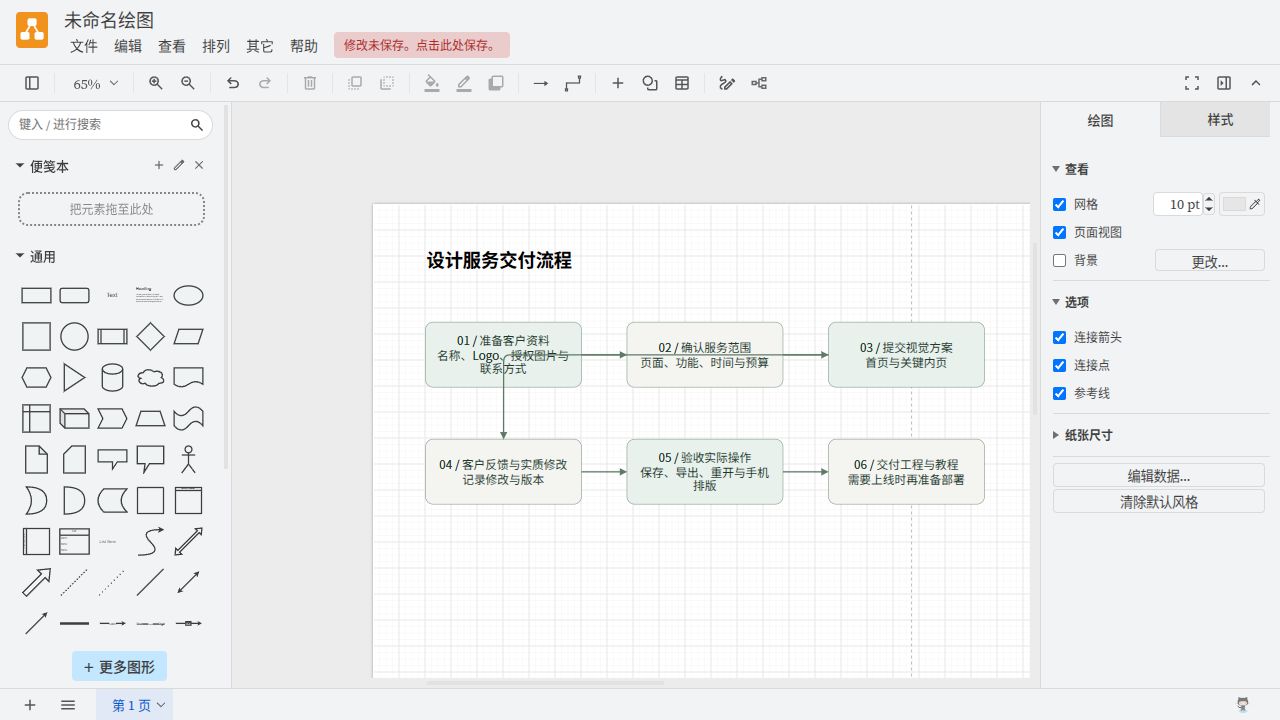Open the 帮助 menu

coord(304,46)
